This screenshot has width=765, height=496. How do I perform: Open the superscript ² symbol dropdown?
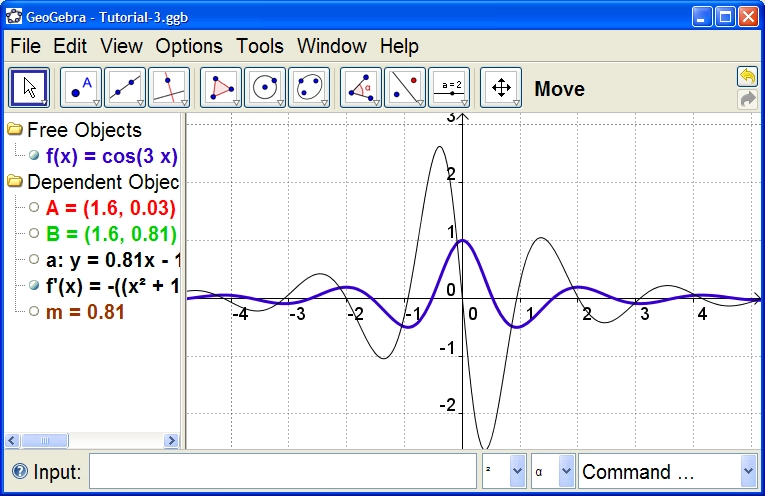(518, 471)
